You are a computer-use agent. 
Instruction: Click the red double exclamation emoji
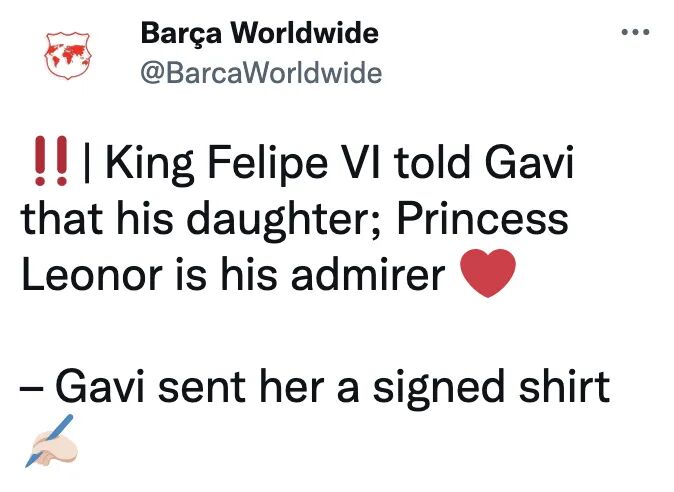tap(50, 163)
